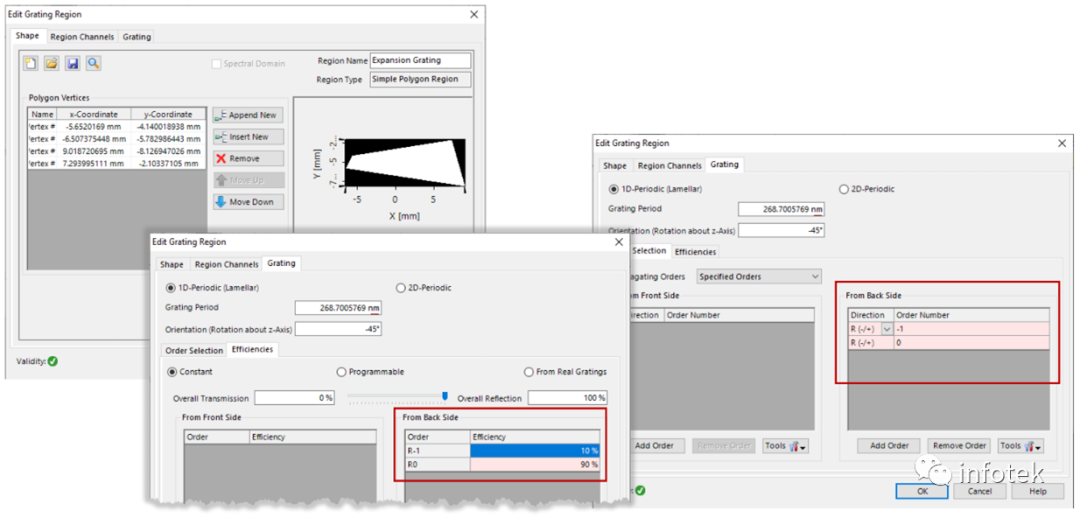Click the Help button
Viewport: 1080px width, 518px height.
[1037, 491]
